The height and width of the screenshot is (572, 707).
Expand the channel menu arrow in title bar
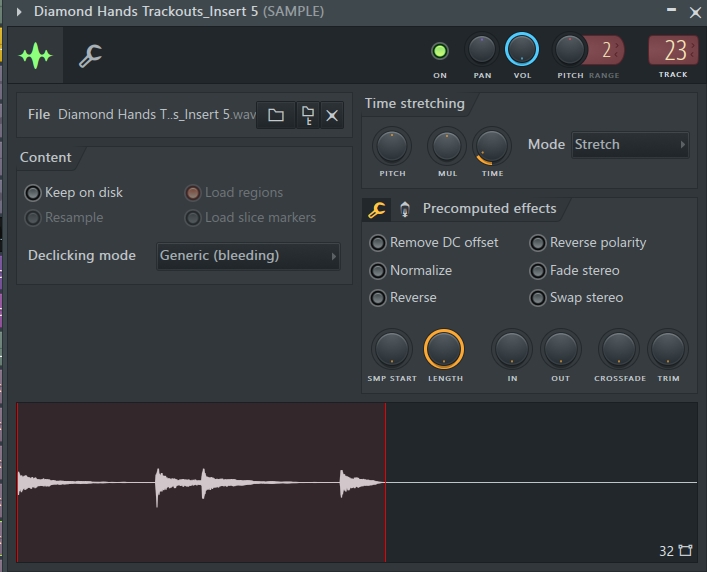[x=19, y=12]
